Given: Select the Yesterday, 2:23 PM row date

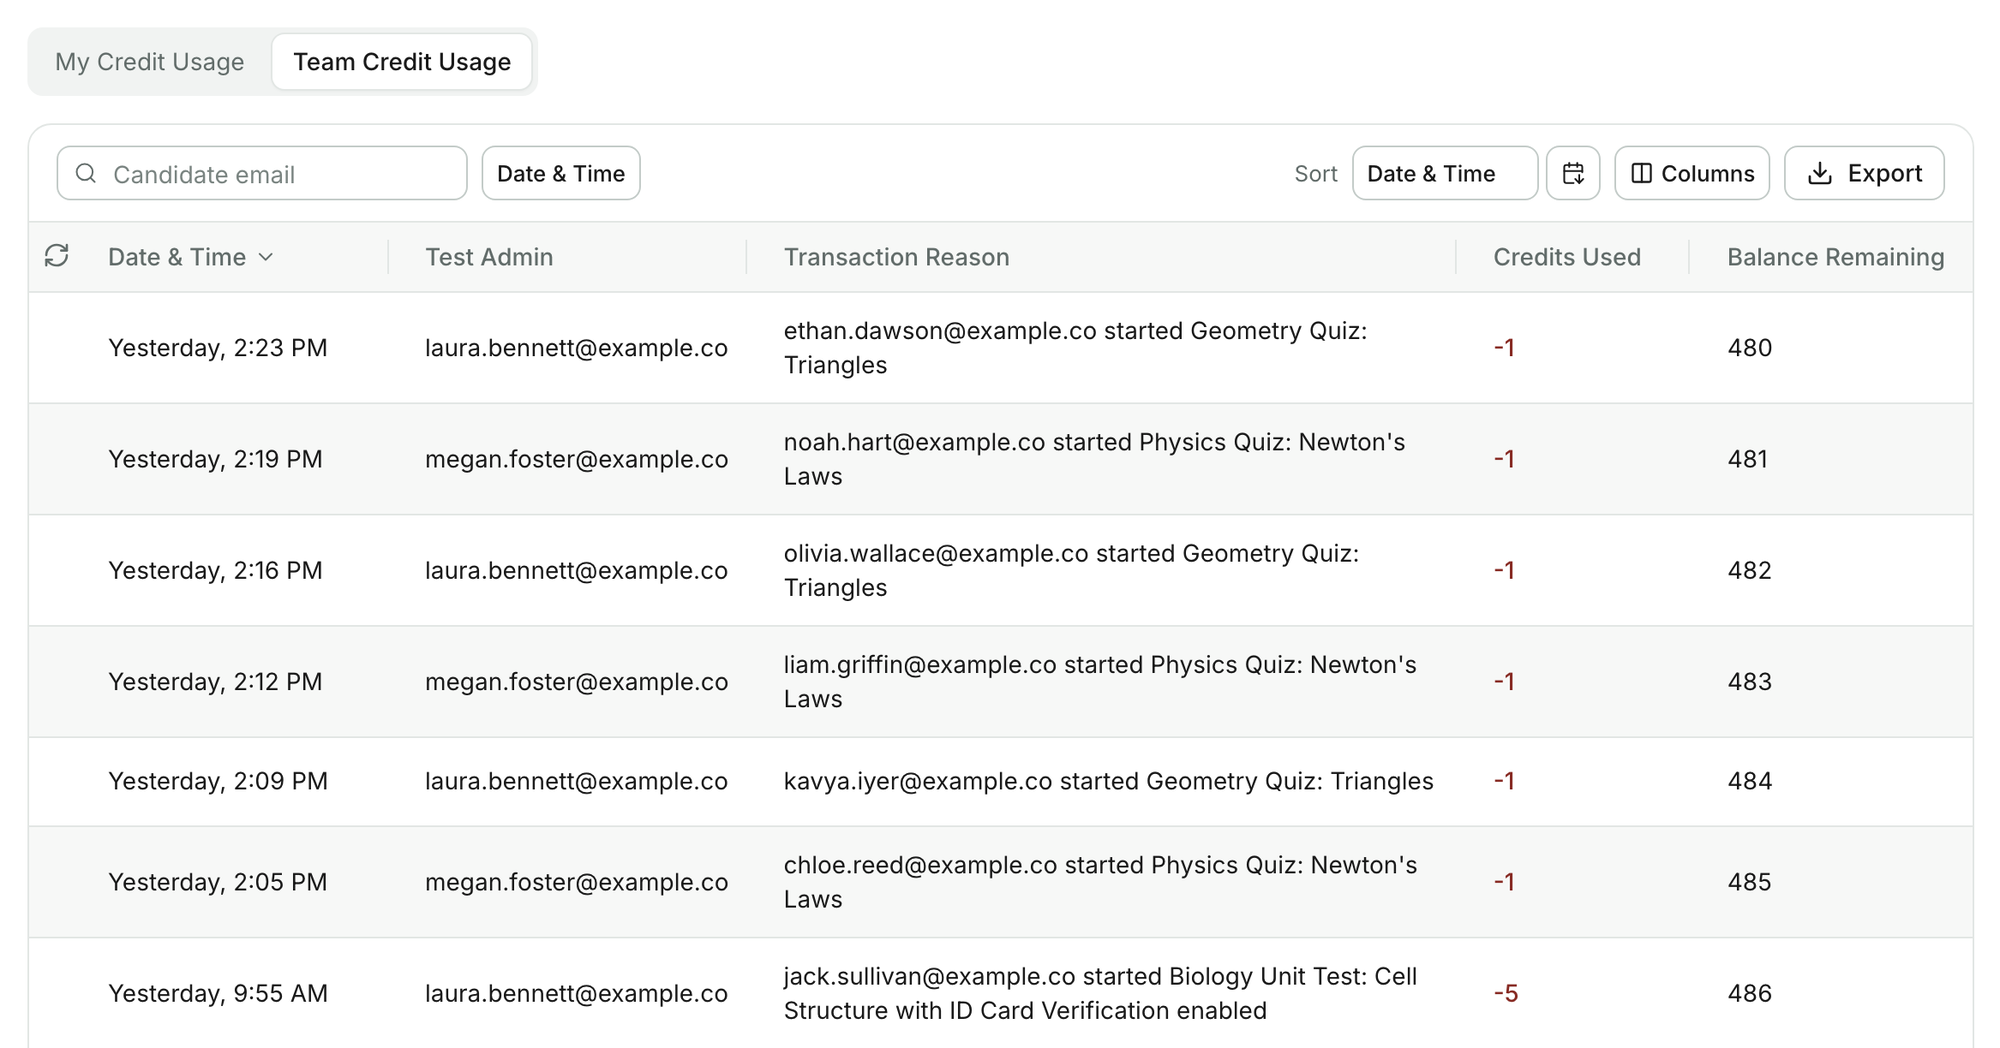Looking at the screenshot, I should click(x=218, y=348).
